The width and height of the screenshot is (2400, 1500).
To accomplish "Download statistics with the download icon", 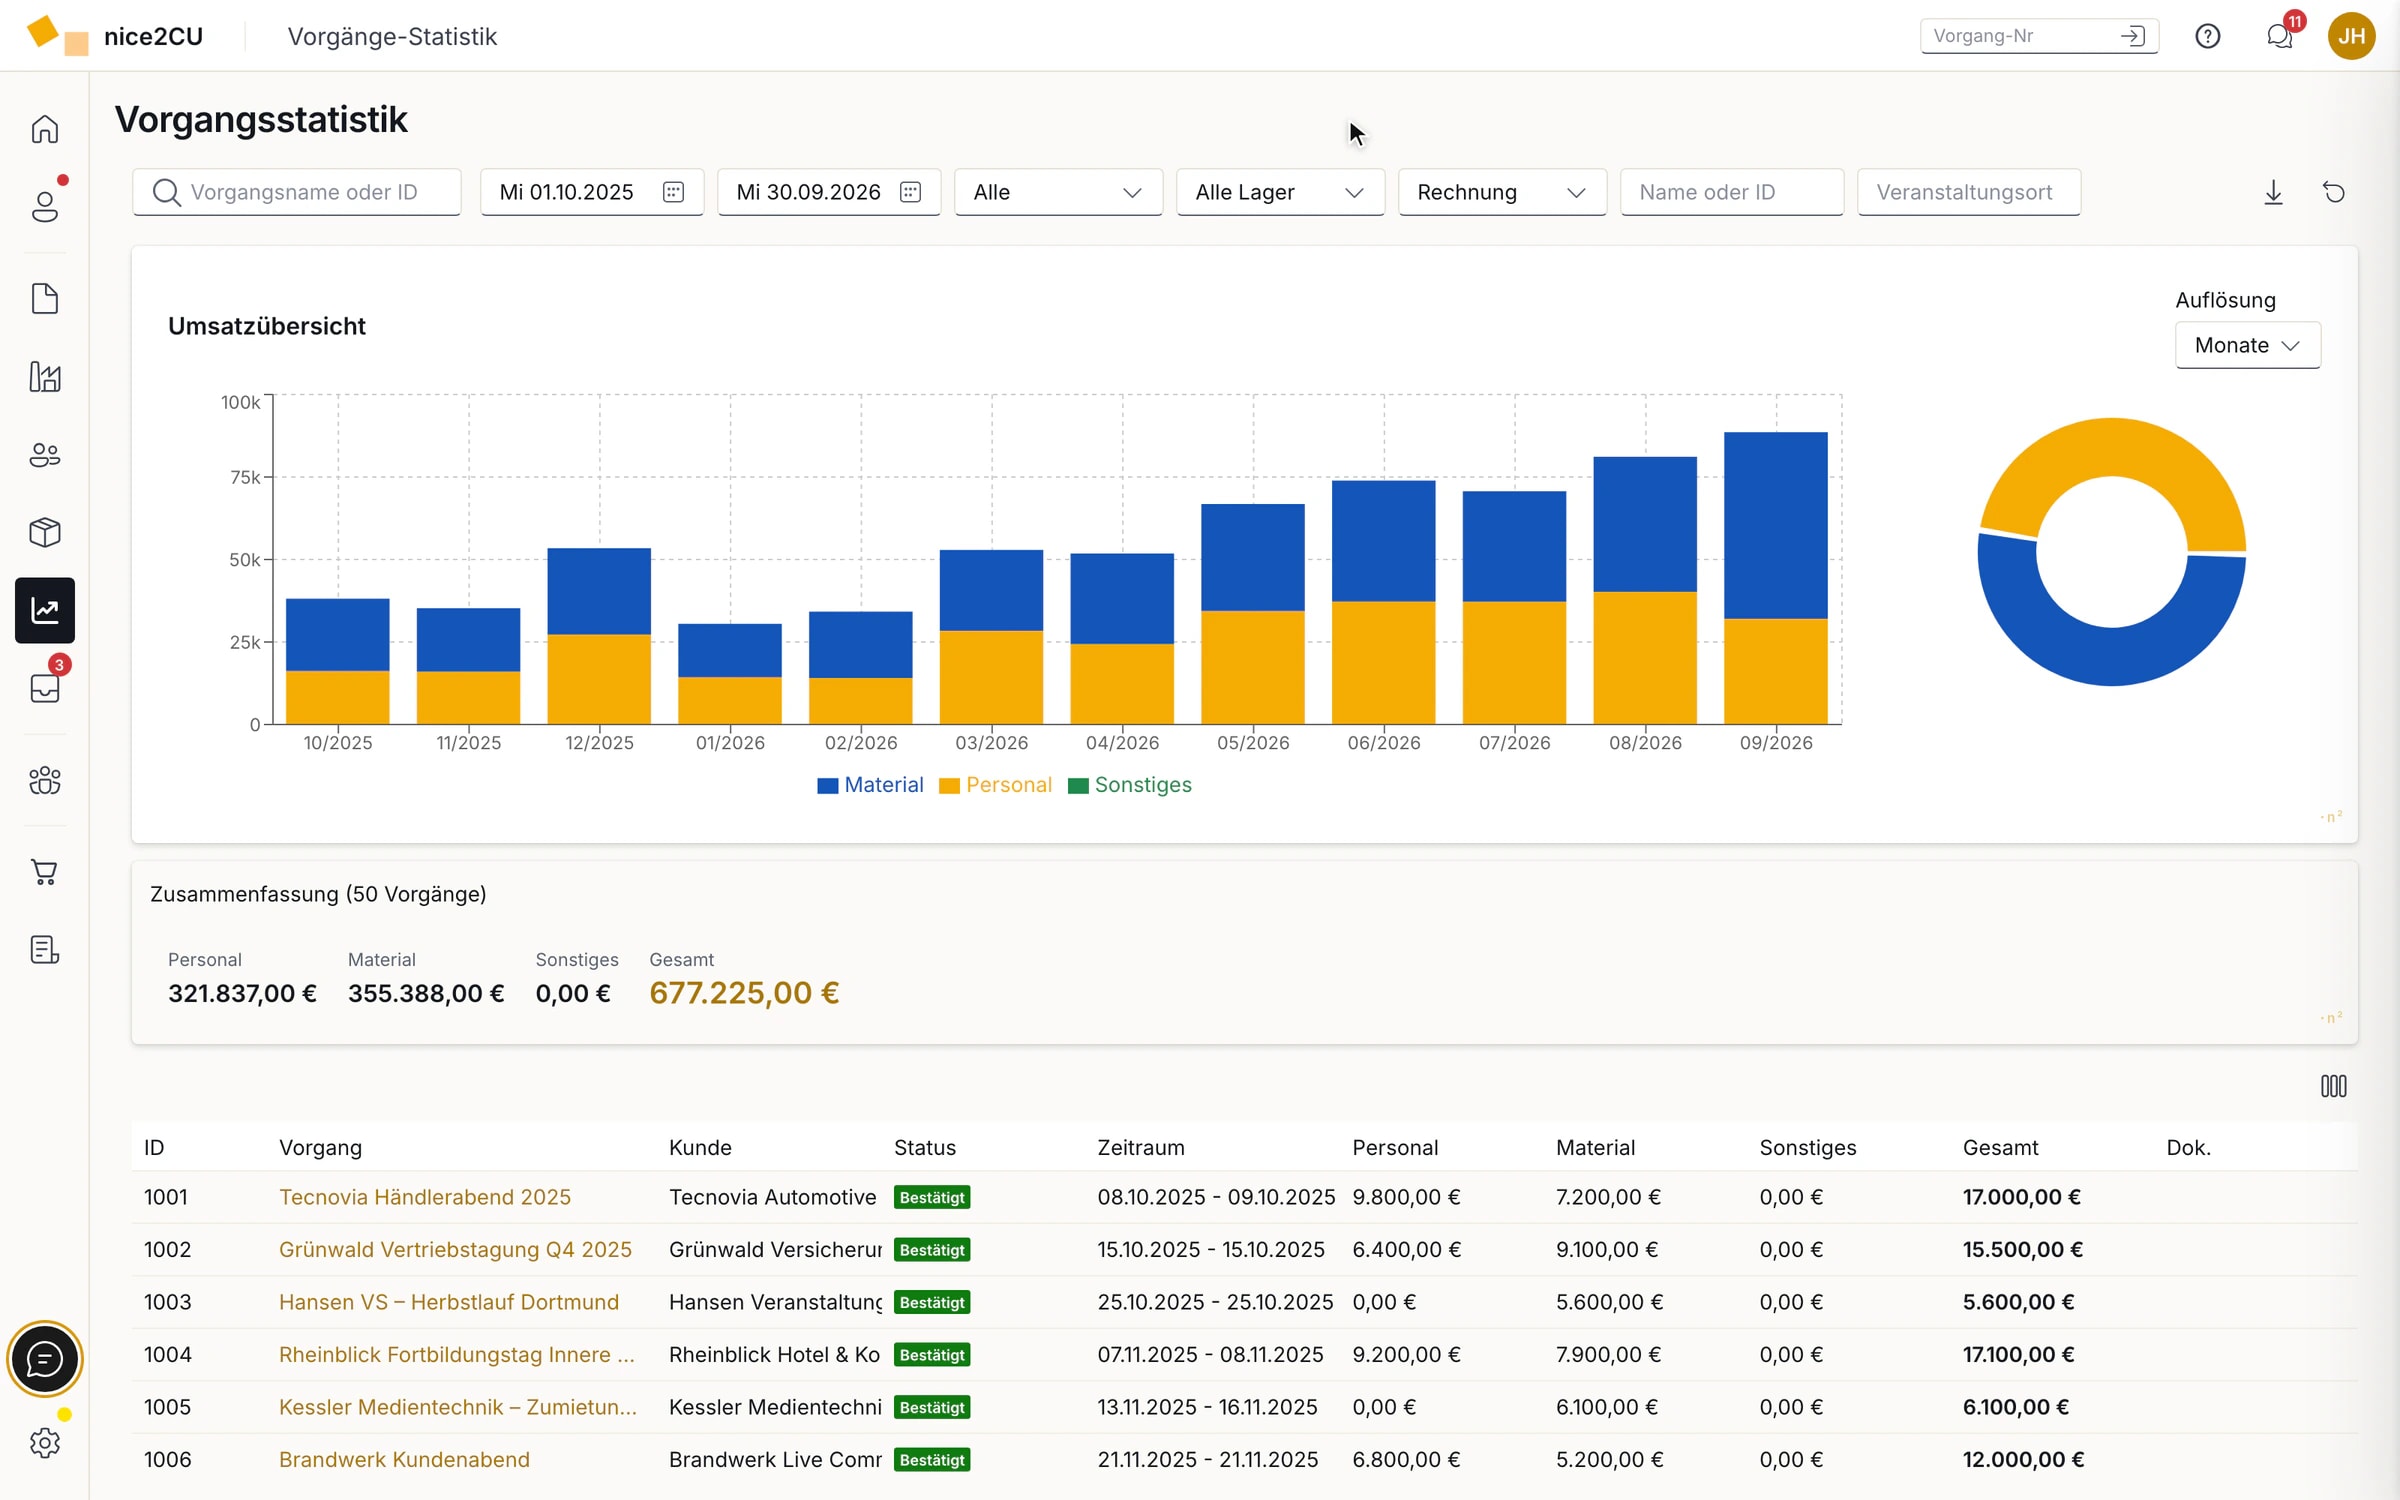I will point(2273,192).
